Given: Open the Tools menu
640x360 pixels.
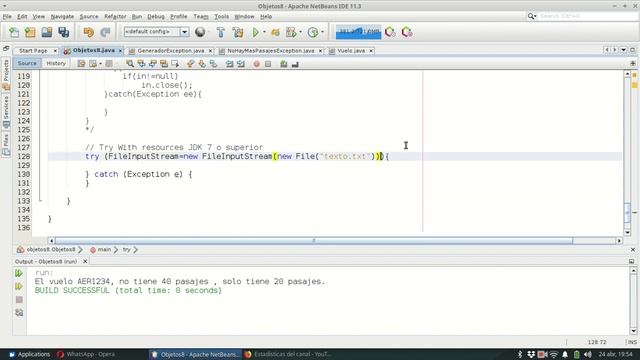Looking at the screenshot, I should pos(222,17).
